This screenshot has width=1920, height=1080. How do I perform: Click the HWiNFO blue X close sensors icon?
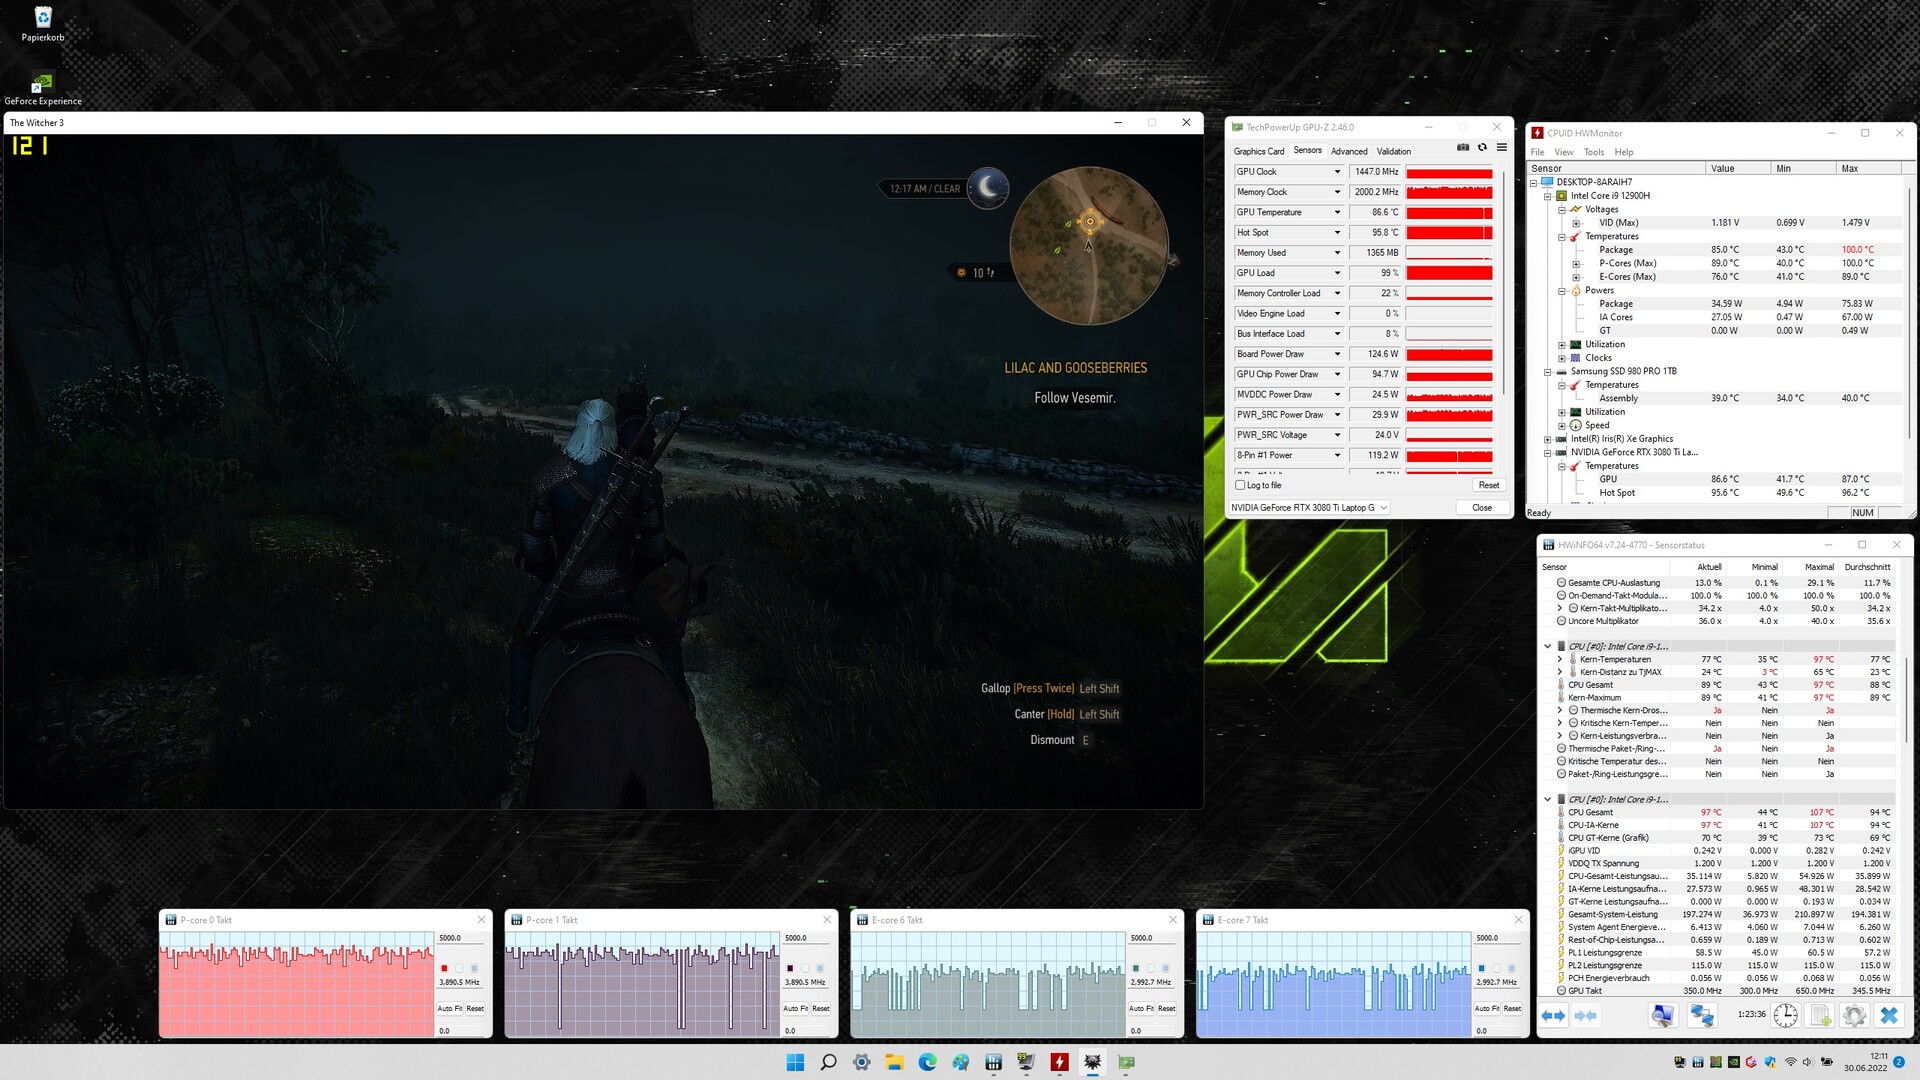point(1888,1015)
